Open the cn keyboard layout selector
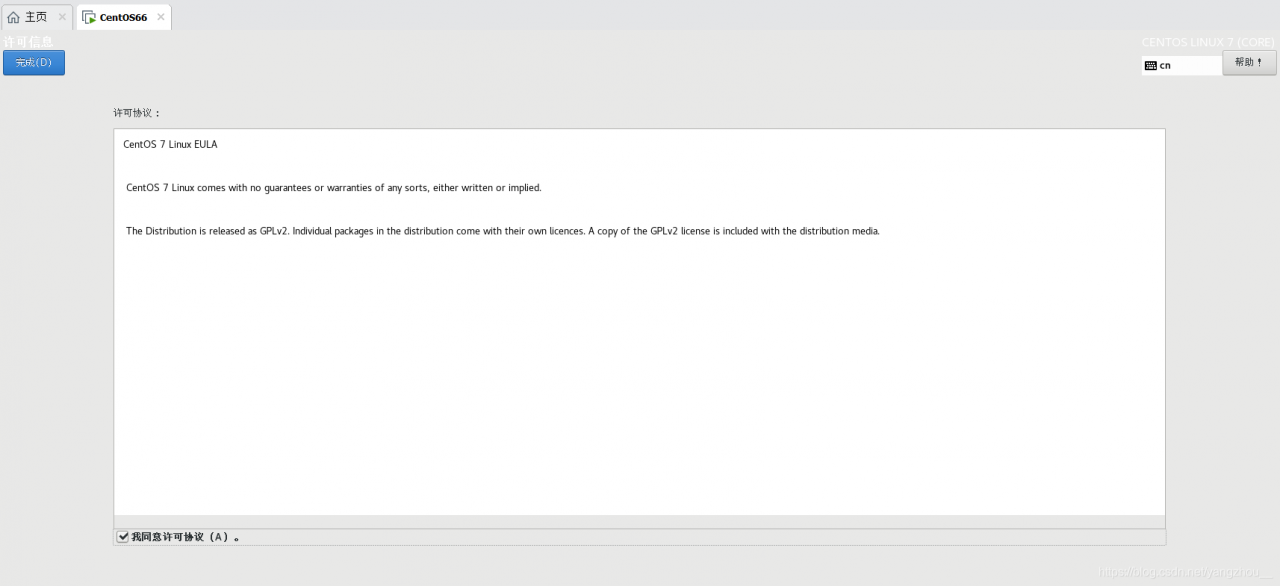The image size is (1280, 586). (x=1180, y=65)
